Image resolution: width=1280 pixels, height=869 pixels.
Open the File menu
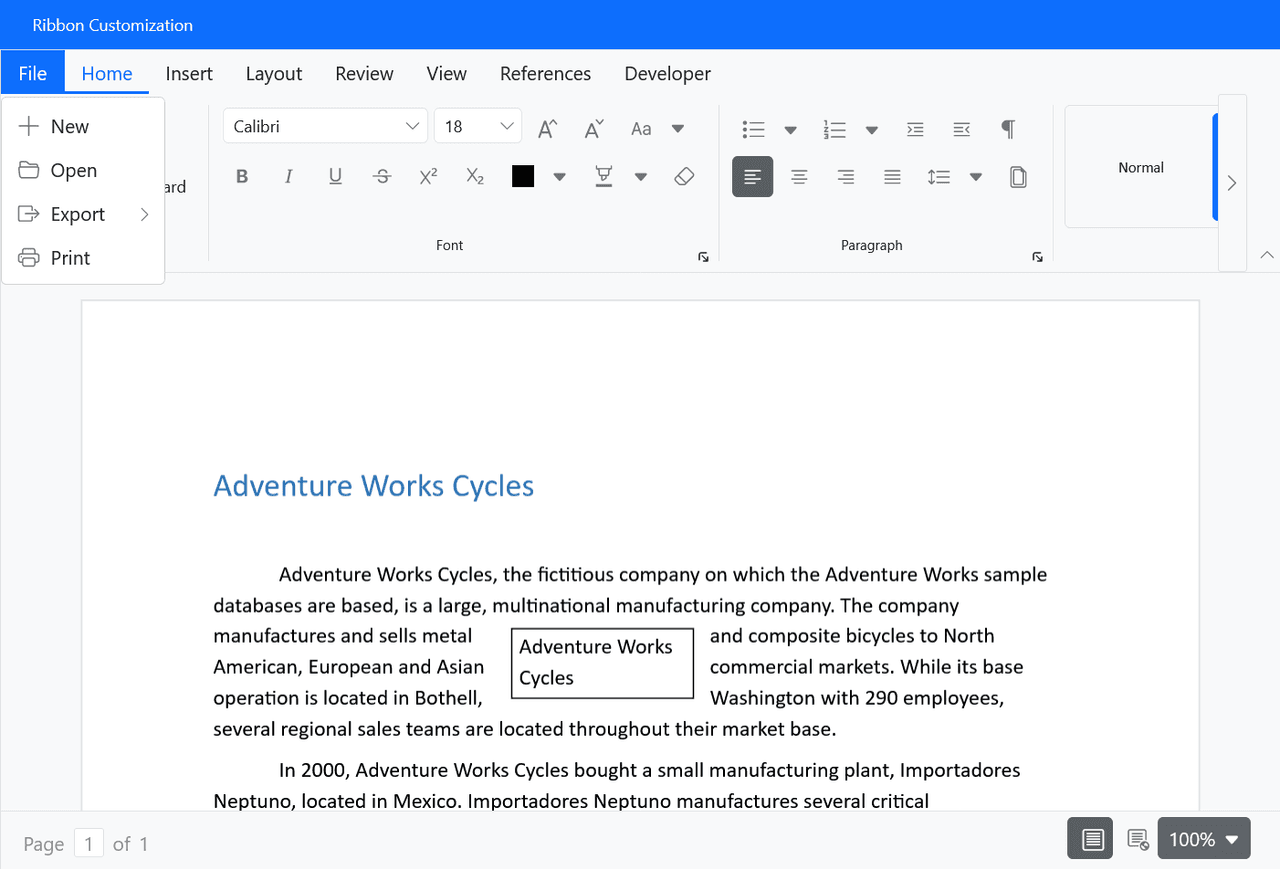[x=33, y=73]
